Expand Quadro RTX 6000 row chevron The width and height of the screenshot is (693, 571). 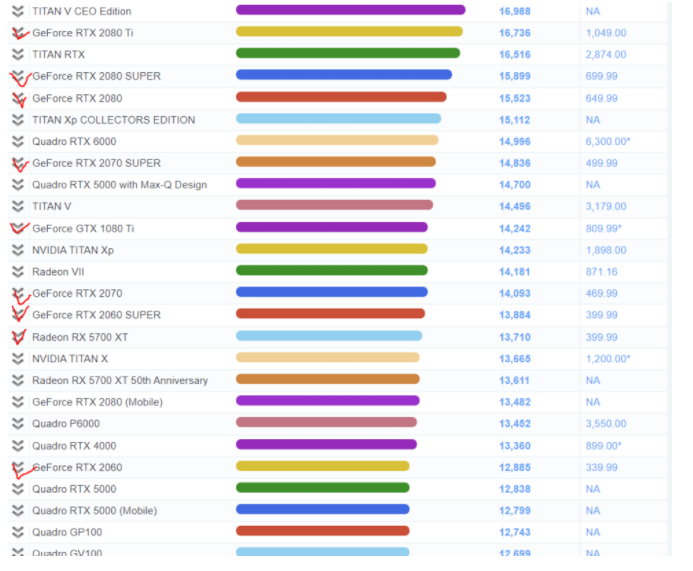coord(18,141)
